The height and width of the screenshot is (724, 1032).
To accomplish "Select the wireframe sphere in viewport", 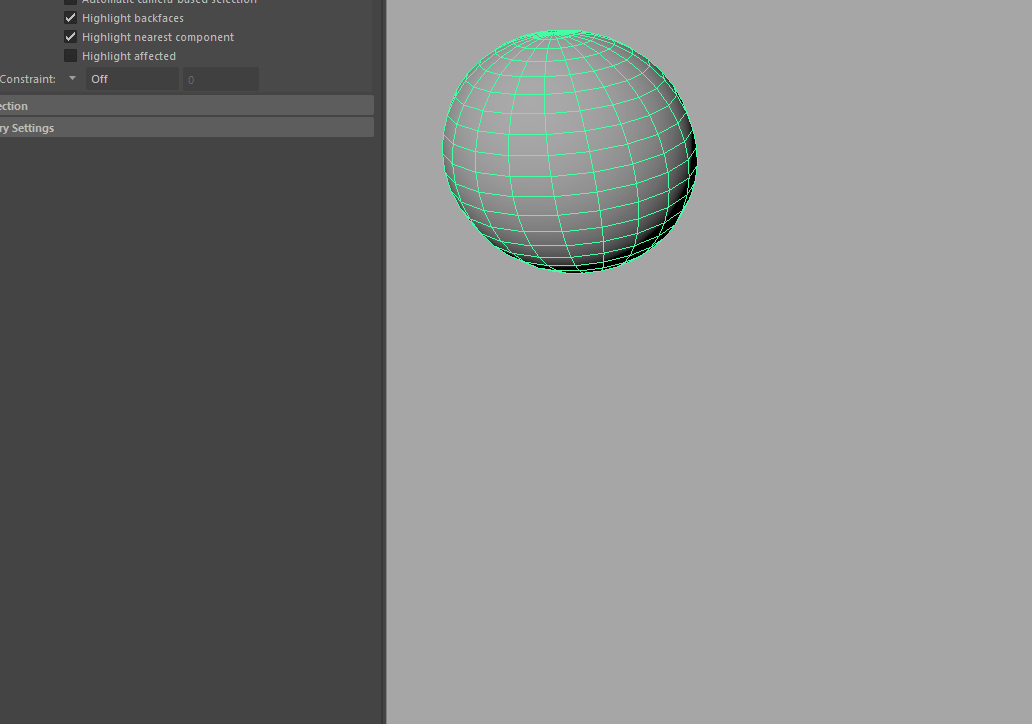I will 570,150.
